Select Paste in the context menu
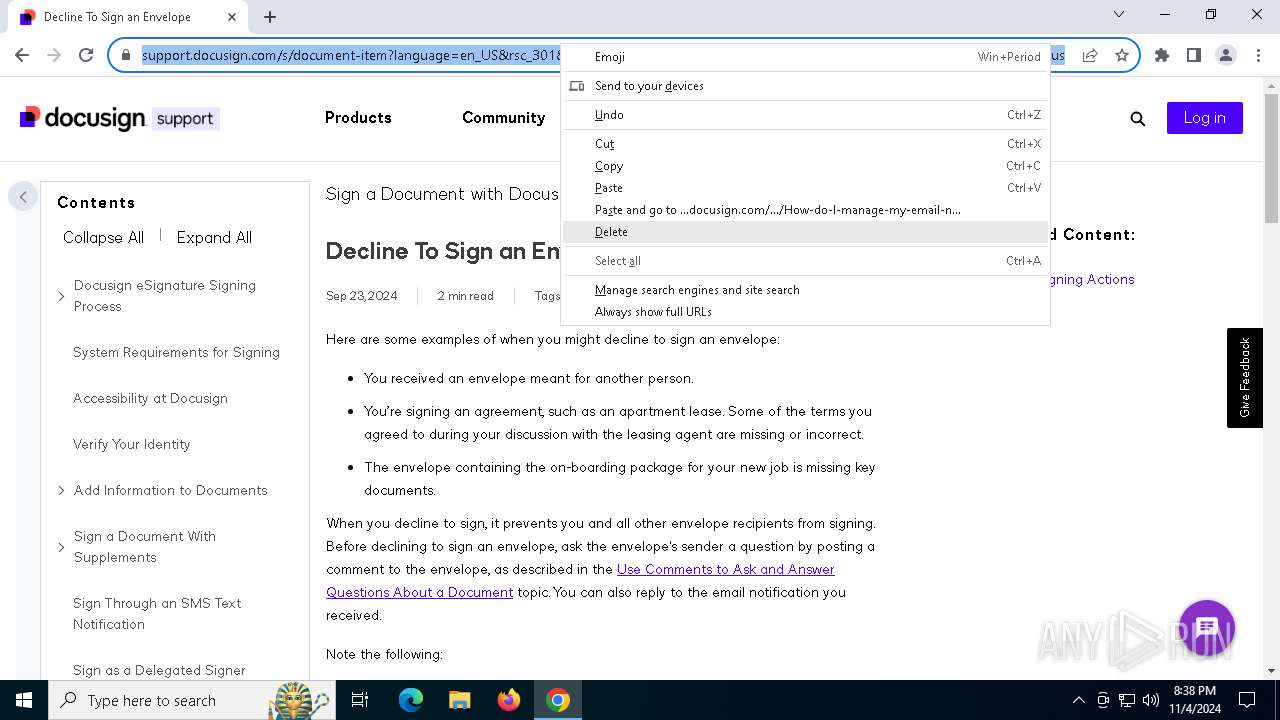 pos(805,188)
